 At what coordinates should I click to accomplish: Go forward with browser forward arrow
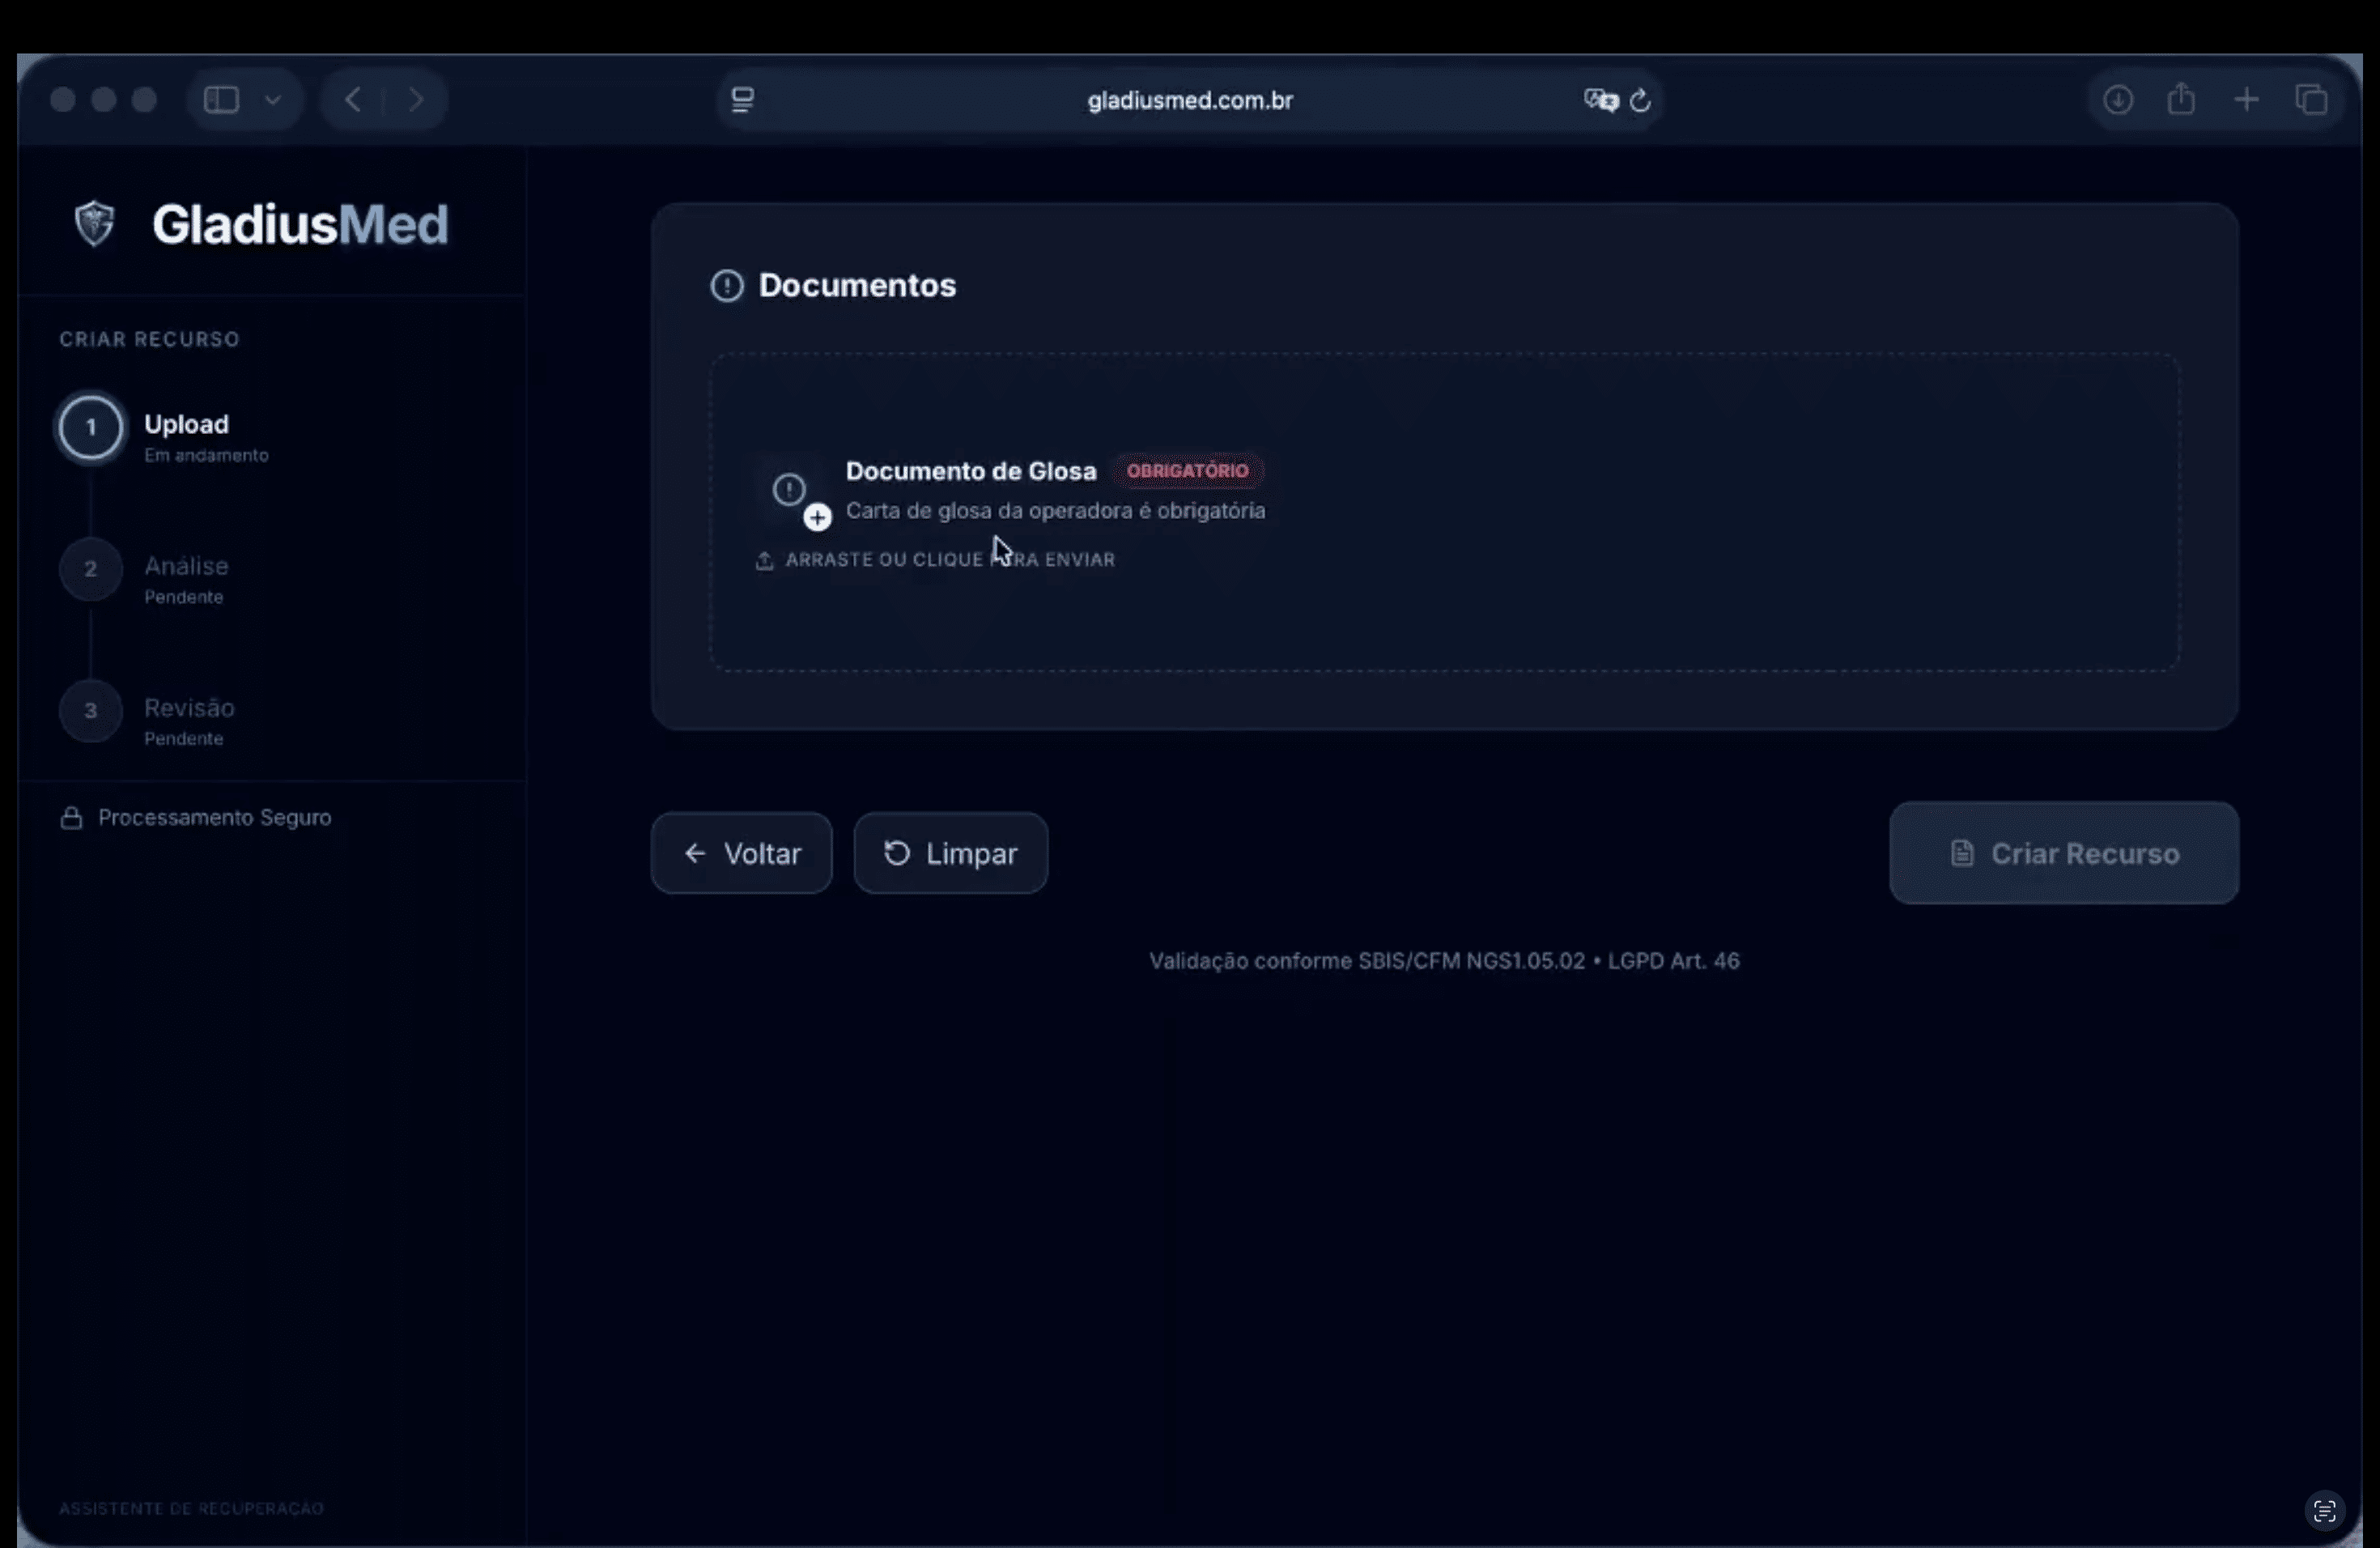416,100
